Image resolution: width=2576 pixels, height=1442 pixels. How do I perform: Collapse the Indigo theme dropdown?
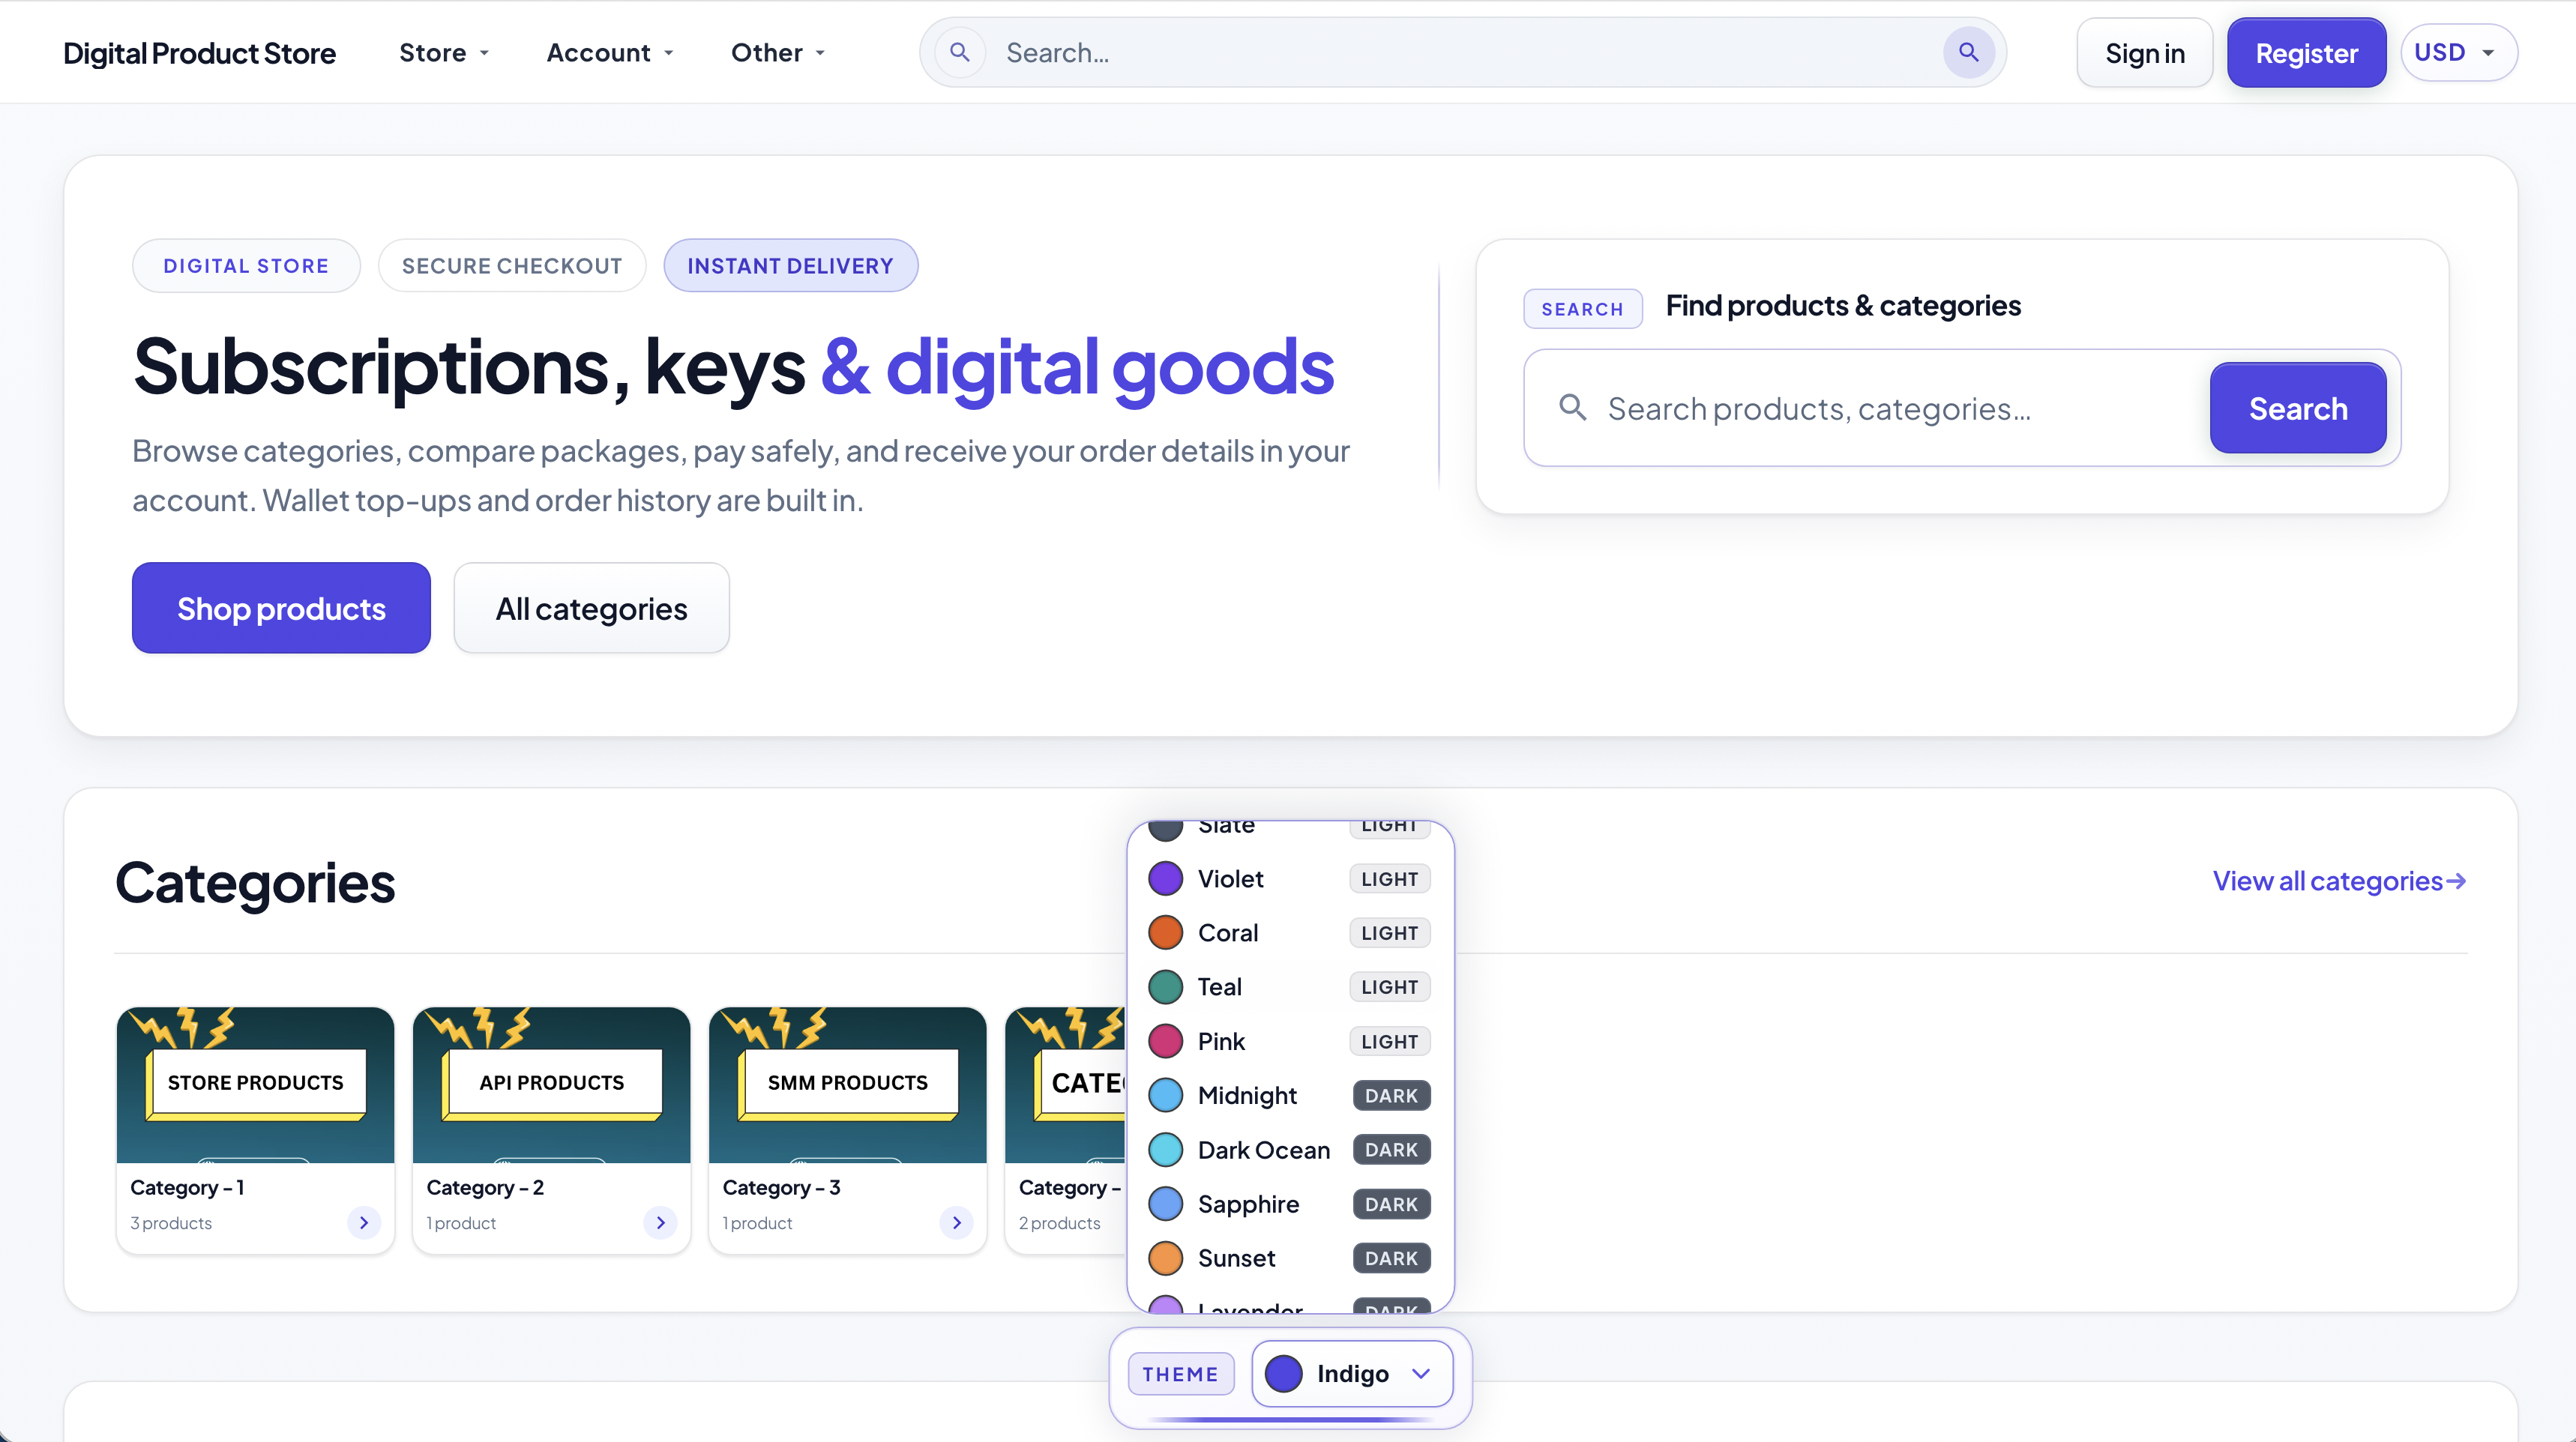1352,1373
